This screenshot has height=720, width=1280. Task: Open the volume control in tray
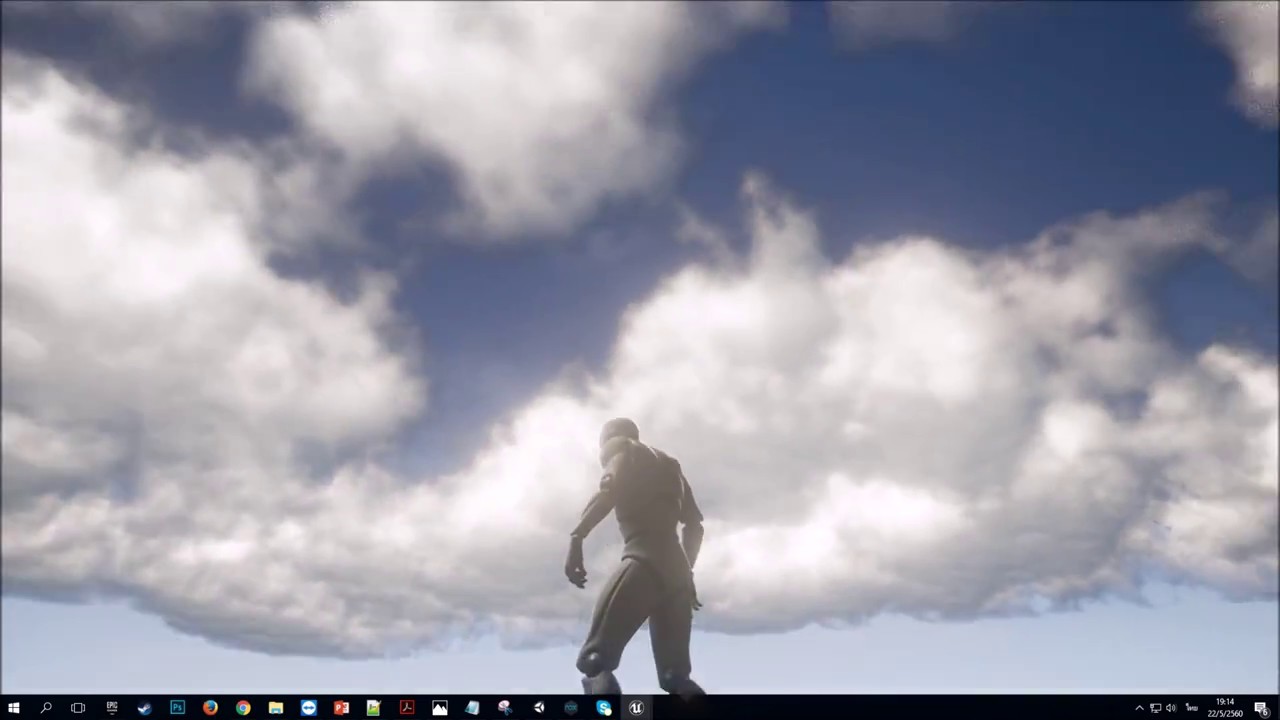(x=1171, y=708)
